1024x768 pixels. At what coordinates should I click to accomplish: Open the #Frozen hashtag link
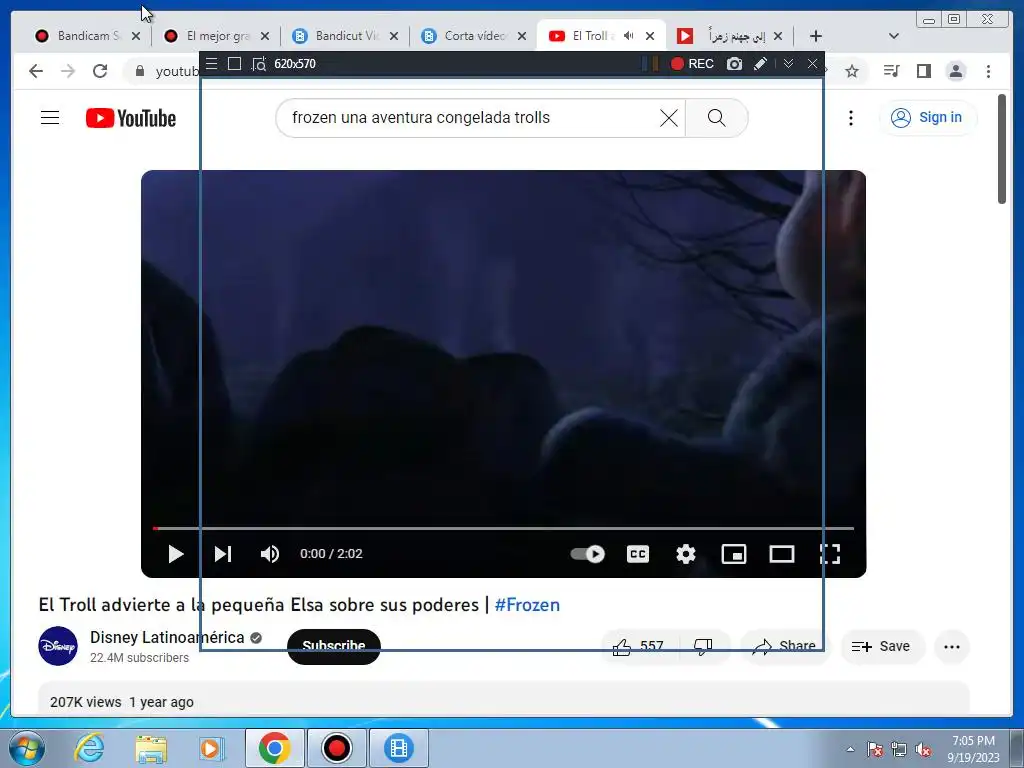coord(527,605)
